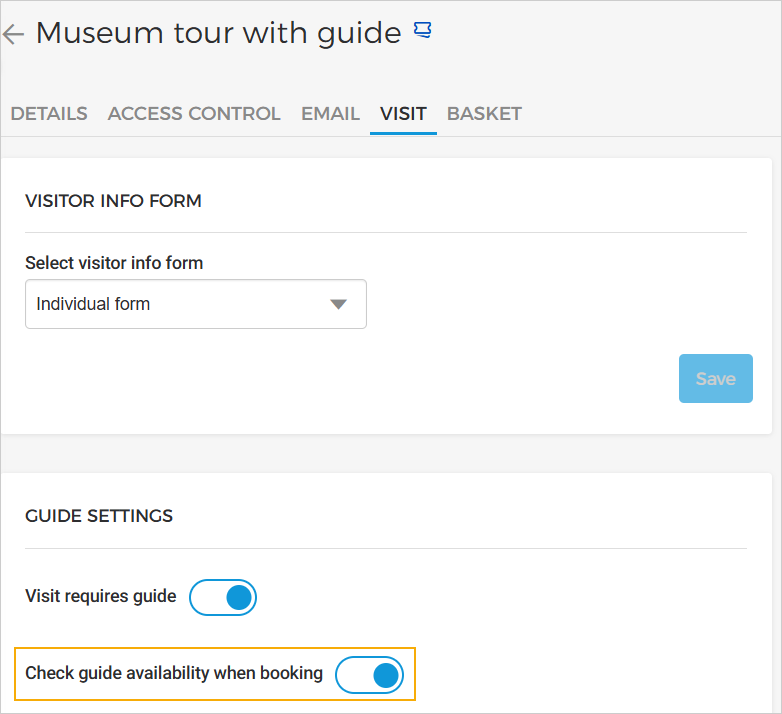Open the BASKET tab
This screenshot has width=782, height=714.
(x=484, y=113)
